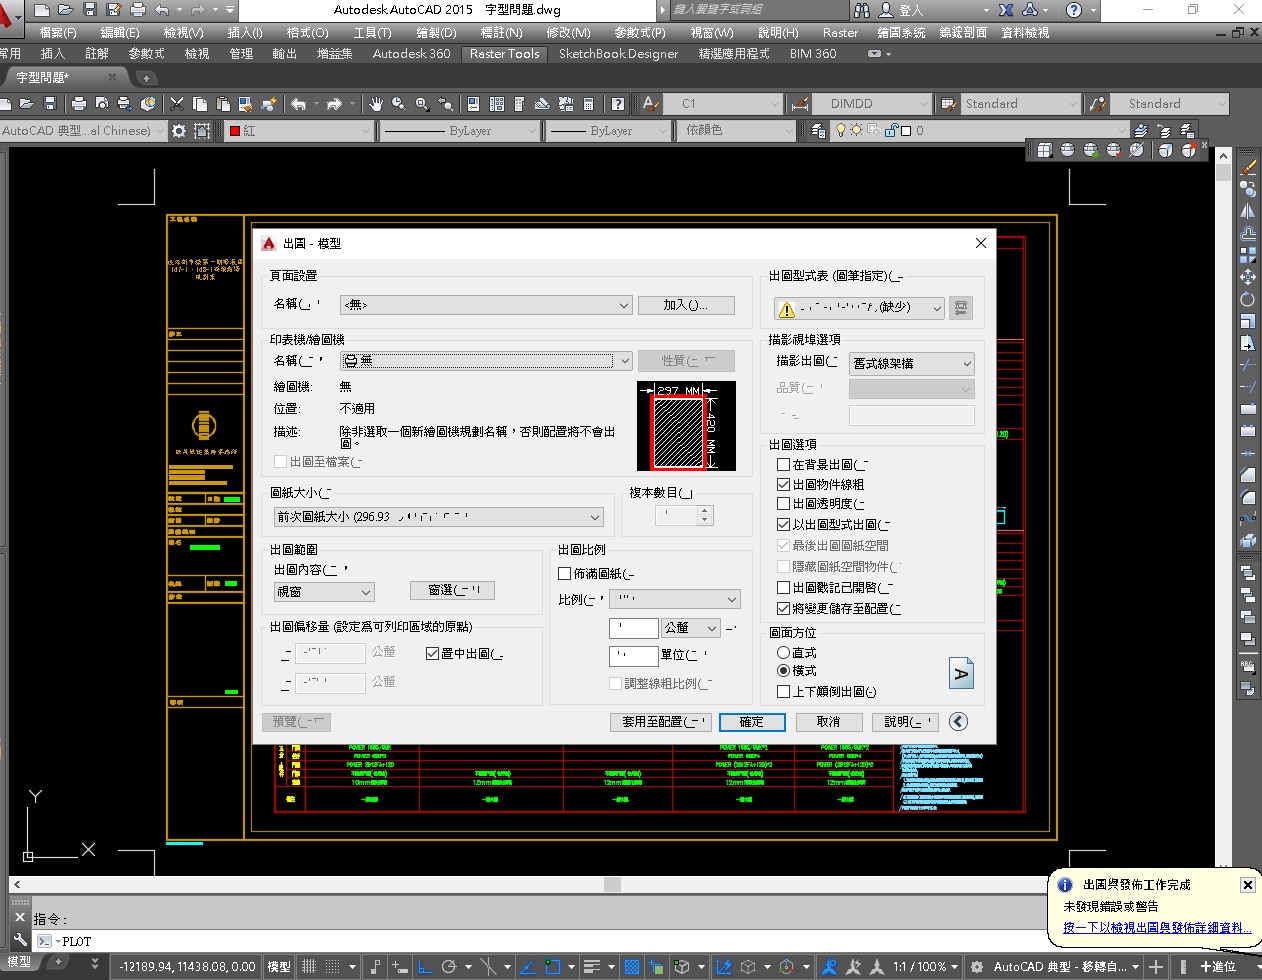This screenshot has height=980, width=1262.
Task: Click the Paste clipboard icon
Action: pos(223,103)
